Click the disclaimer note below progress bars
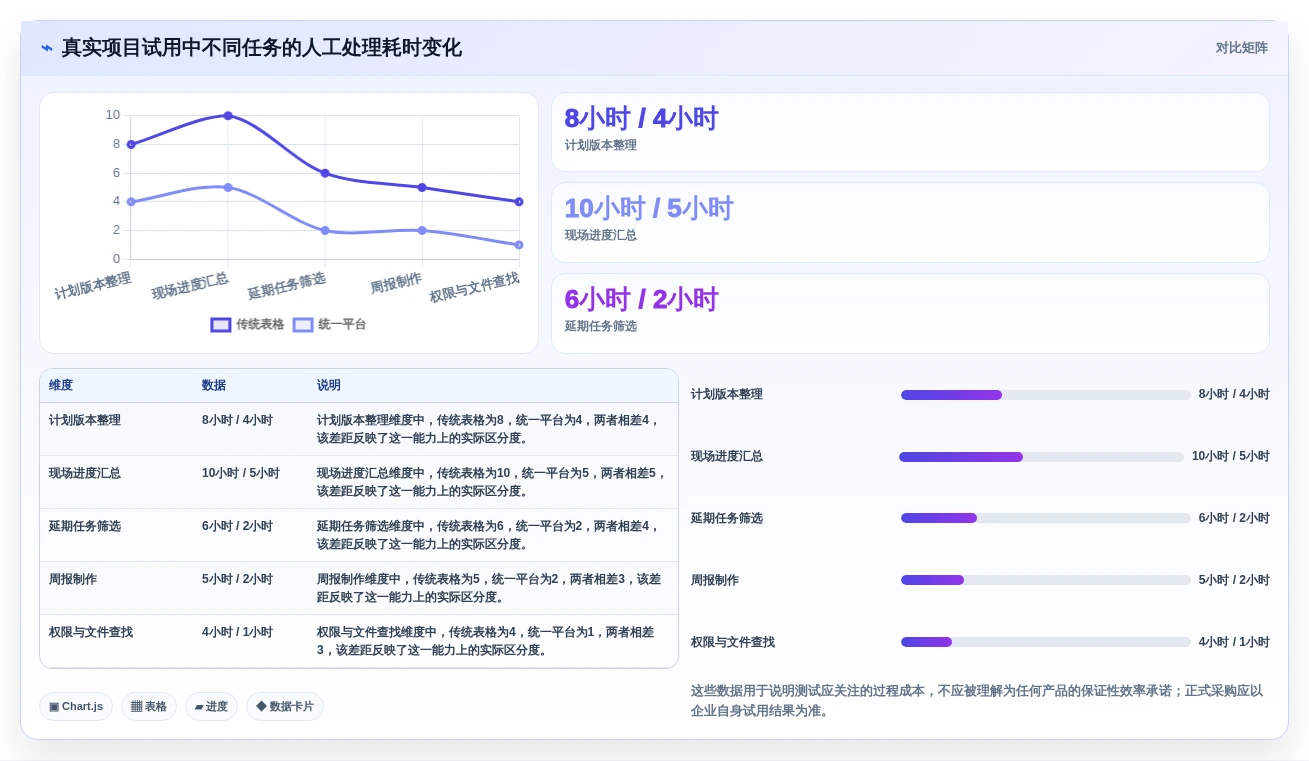 [979, 701]
